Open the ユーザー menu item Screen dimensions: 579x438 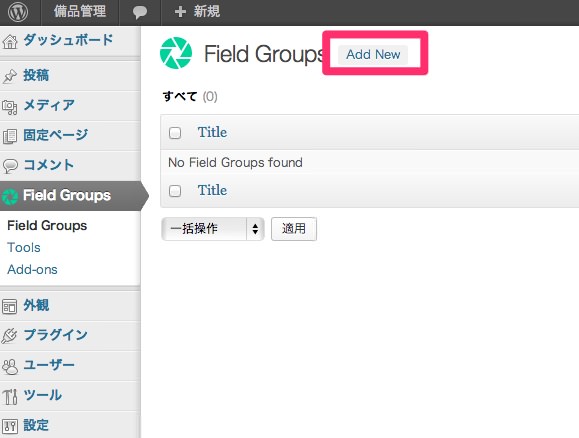(49, 365)
